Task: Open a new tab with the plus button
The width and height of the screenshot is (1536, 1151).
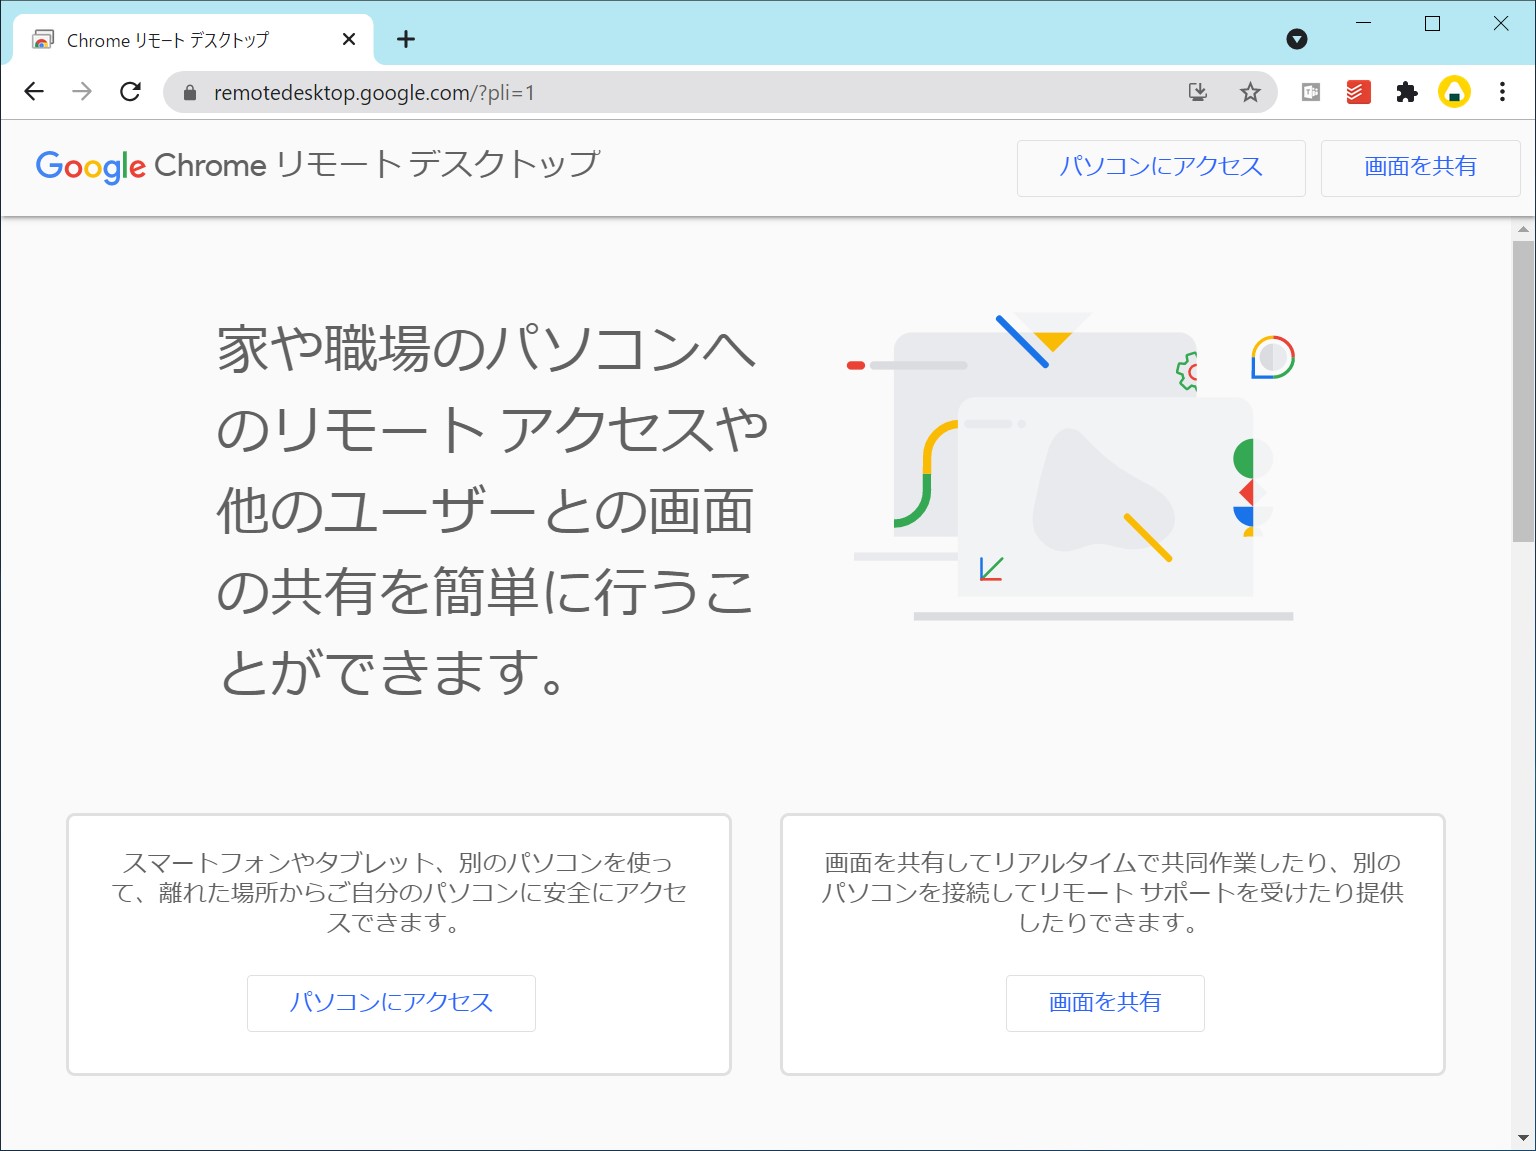Action: (x=405, y=39)
